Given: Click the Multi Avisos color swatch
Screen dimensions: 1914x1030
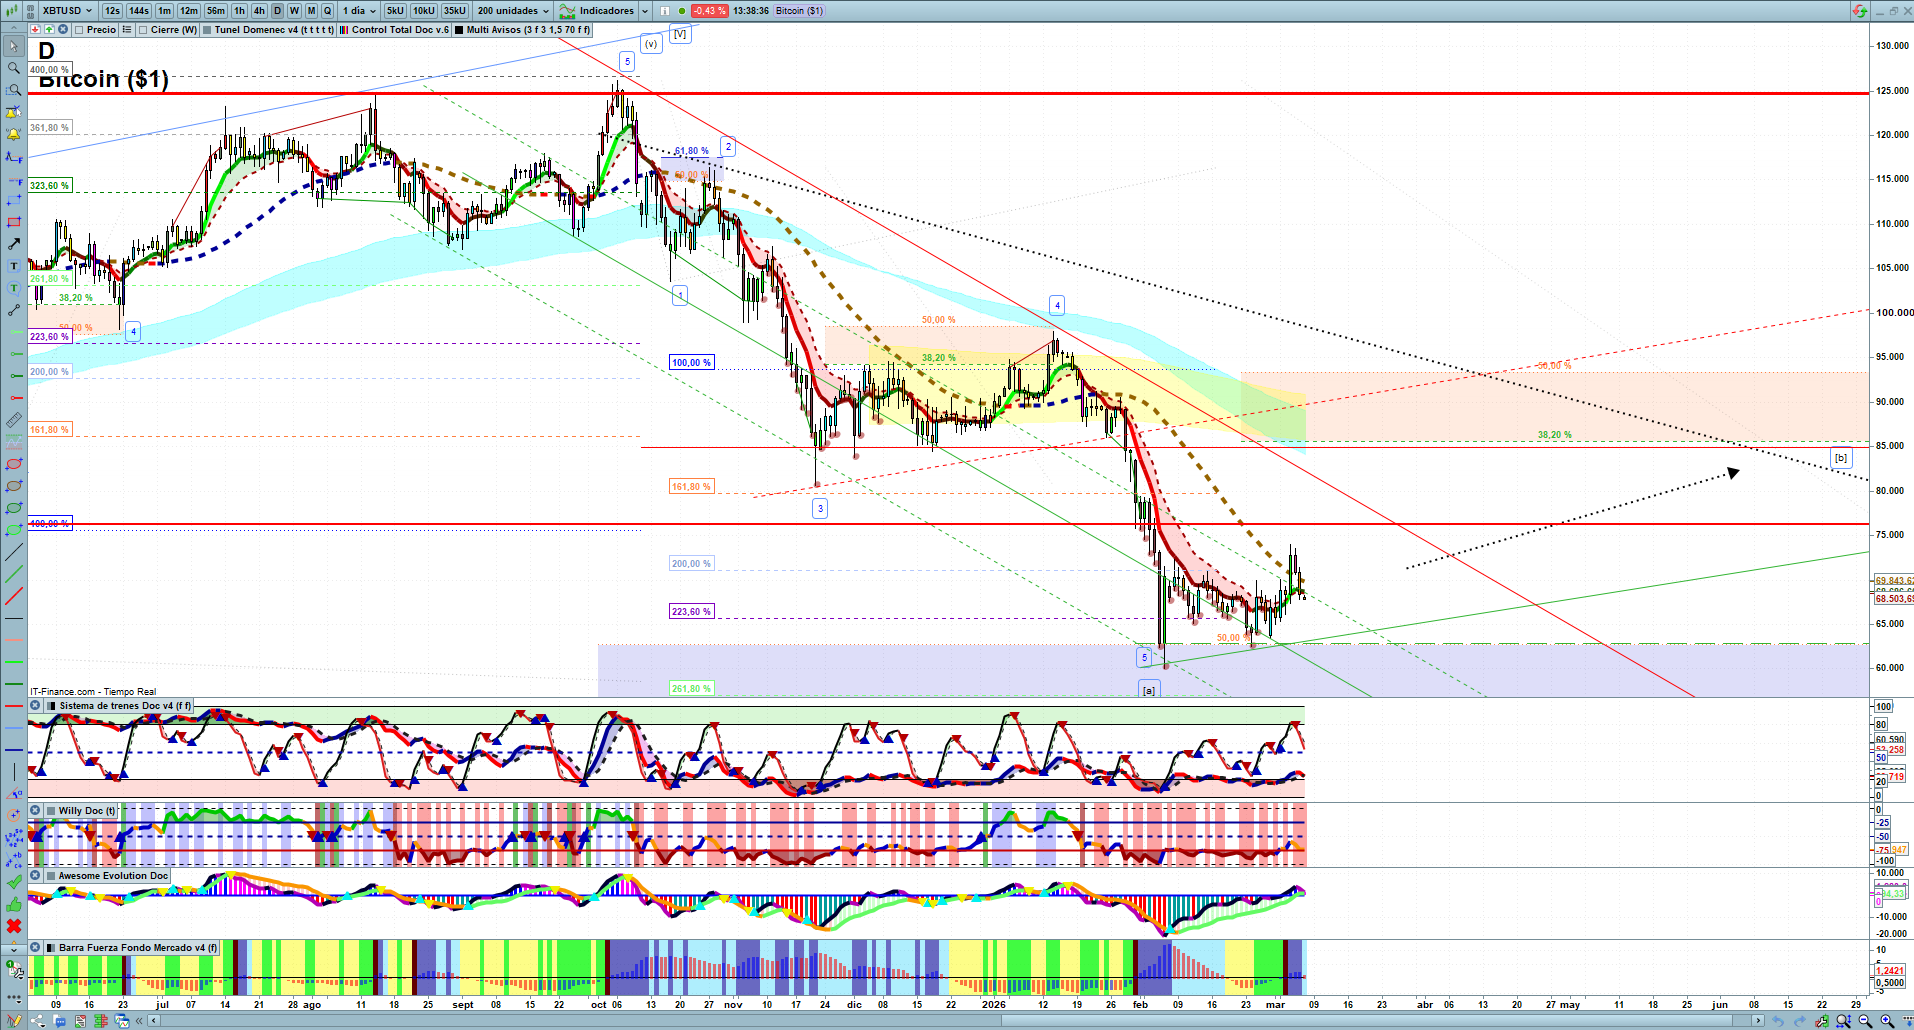Looking at the screenshot, I should [x=459, y=30].
